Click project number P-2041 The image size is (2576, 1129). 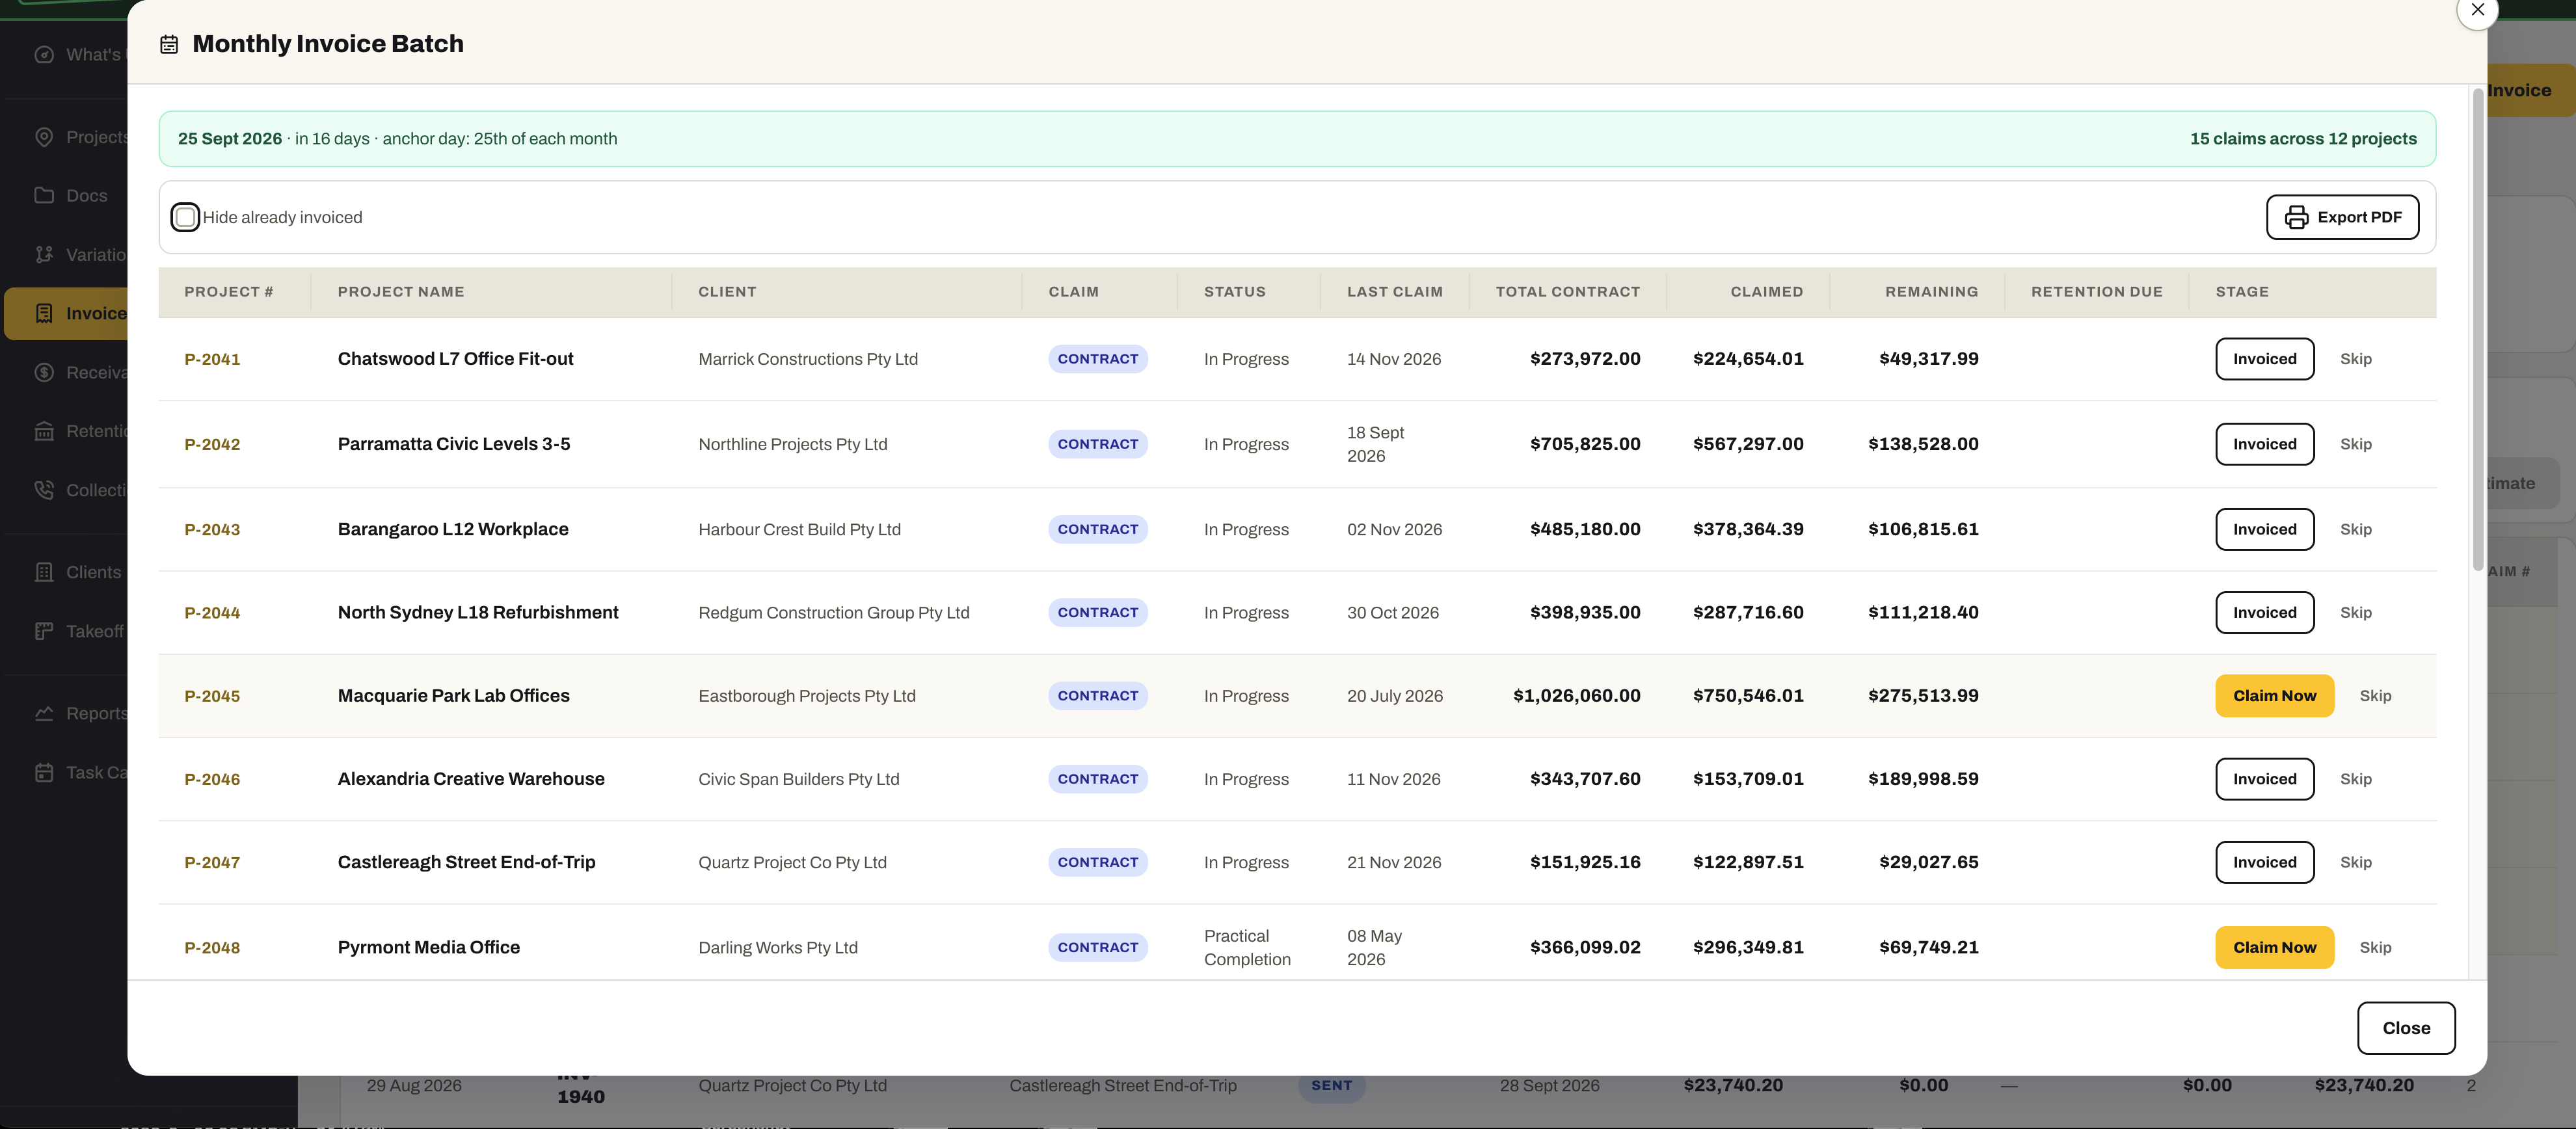[212, 359]
